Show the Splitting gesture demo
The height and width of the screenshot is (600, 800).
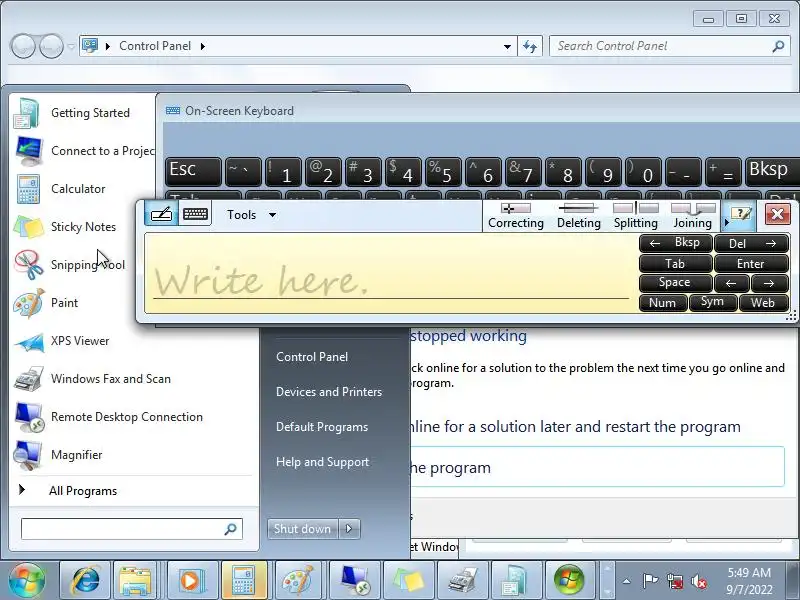point(635,216)
